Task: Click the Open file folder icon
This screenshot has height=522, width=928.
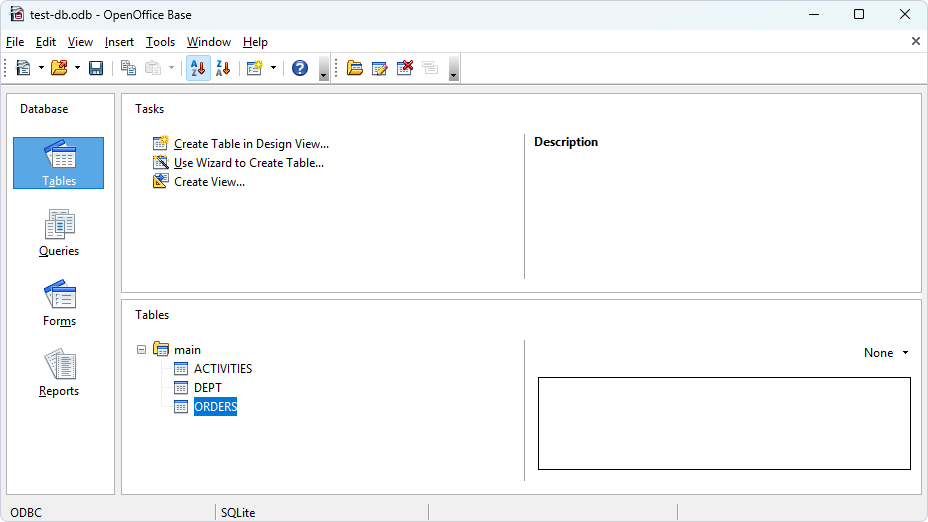Action: tap(59, 68)
